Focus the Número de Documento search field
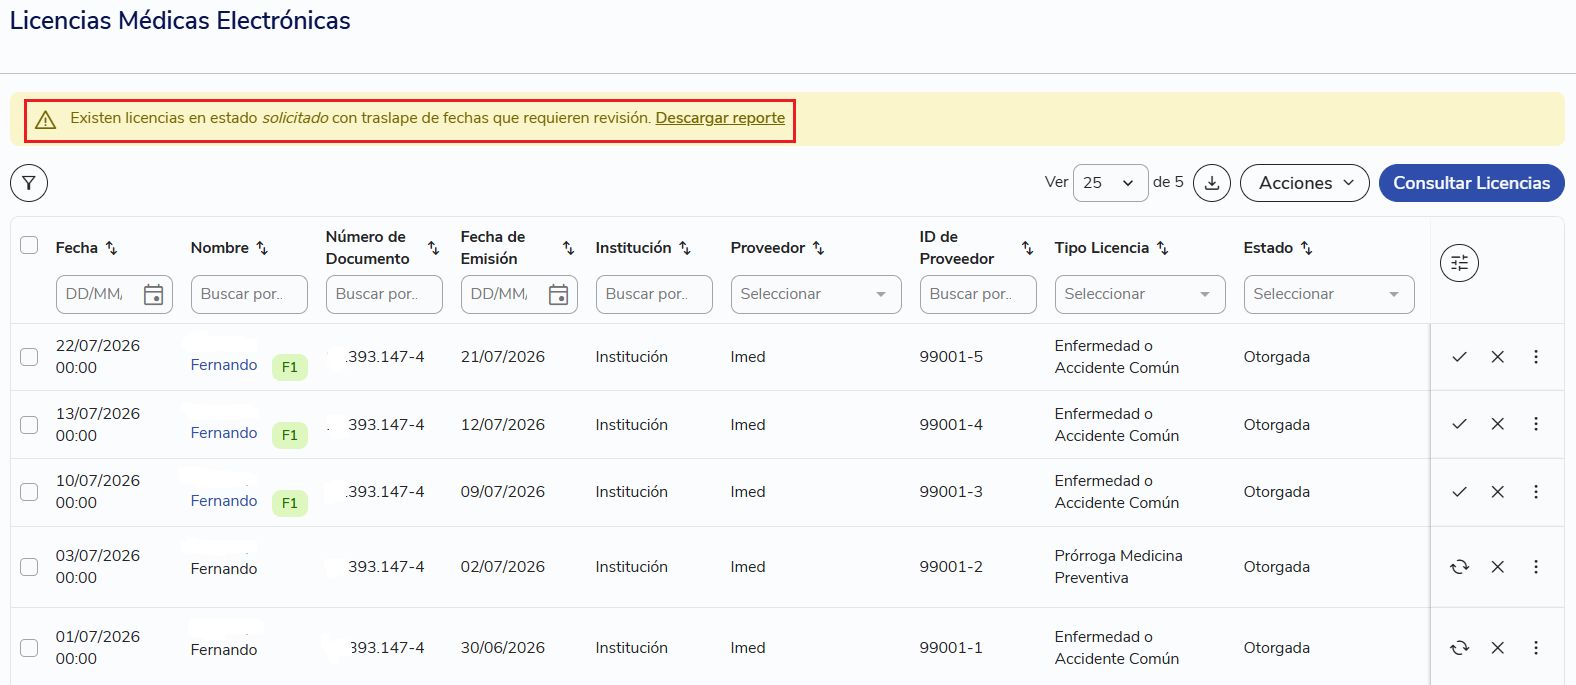The width and height of the screenshot is (1576, 685). tap(384, 294)
